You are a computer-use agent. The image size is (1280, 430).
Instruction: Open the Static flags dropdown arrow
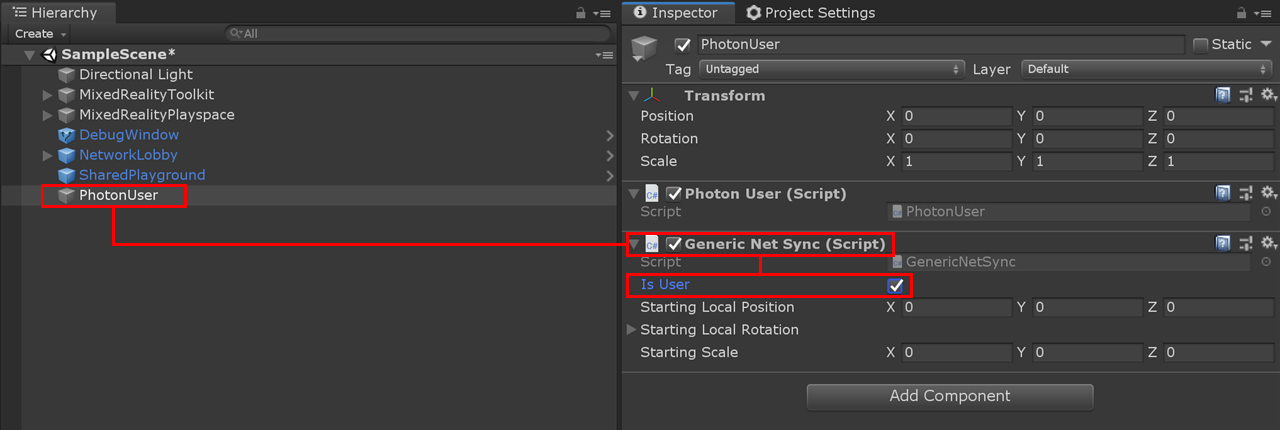click(1266, 44)
